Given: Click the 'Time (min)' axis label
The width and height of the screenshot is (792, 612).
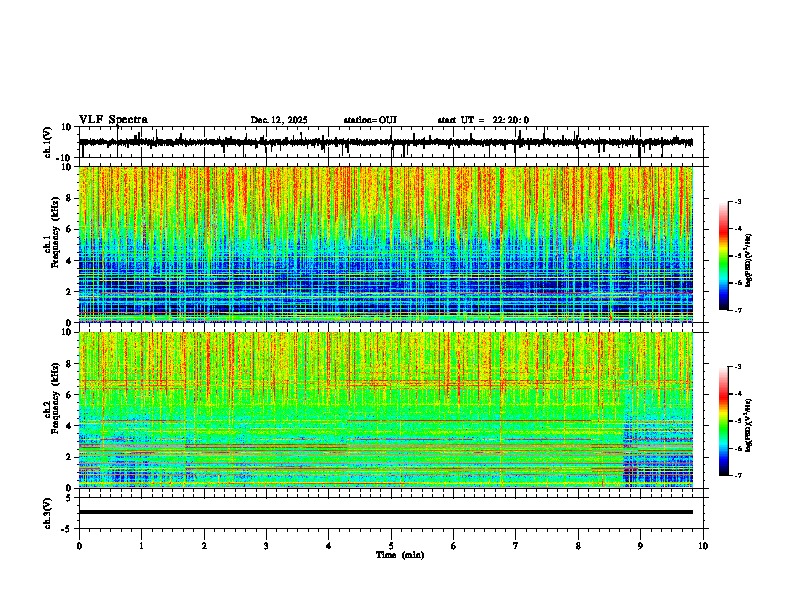Looking at the screenshot, I should click(x=400, y=555).
